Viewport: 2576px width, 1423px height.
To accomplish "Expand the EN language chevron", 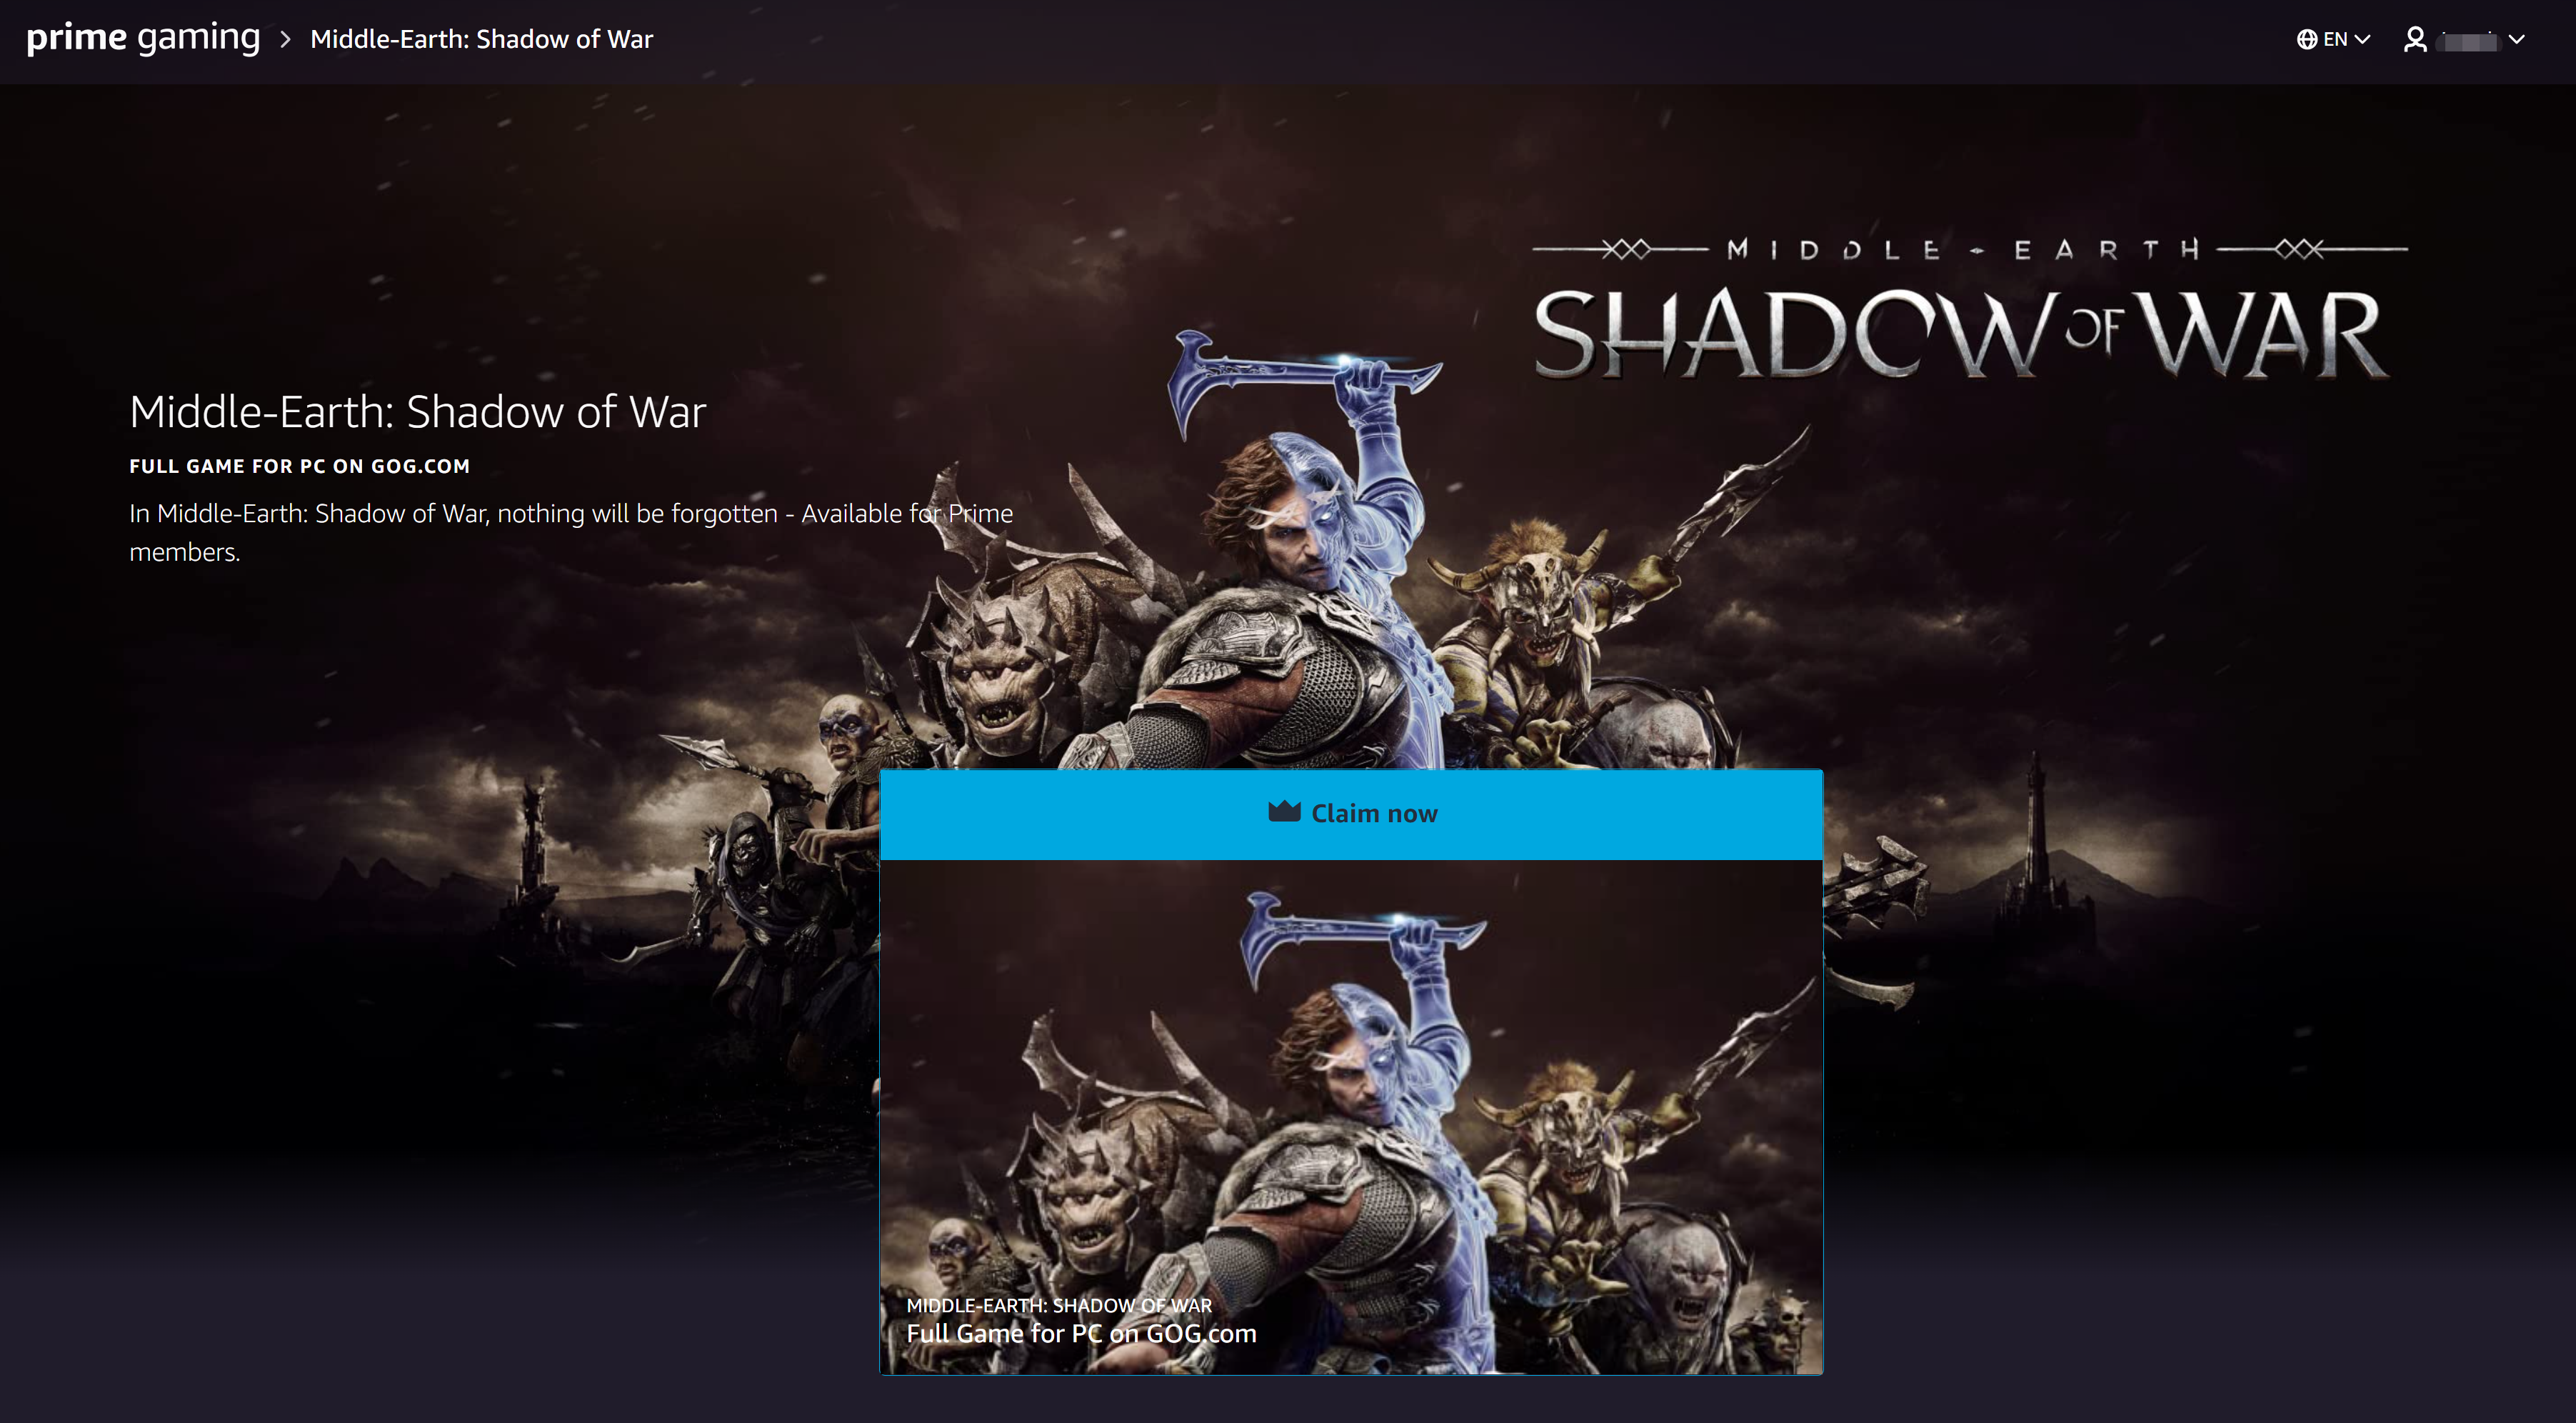I will point(2363,40).
